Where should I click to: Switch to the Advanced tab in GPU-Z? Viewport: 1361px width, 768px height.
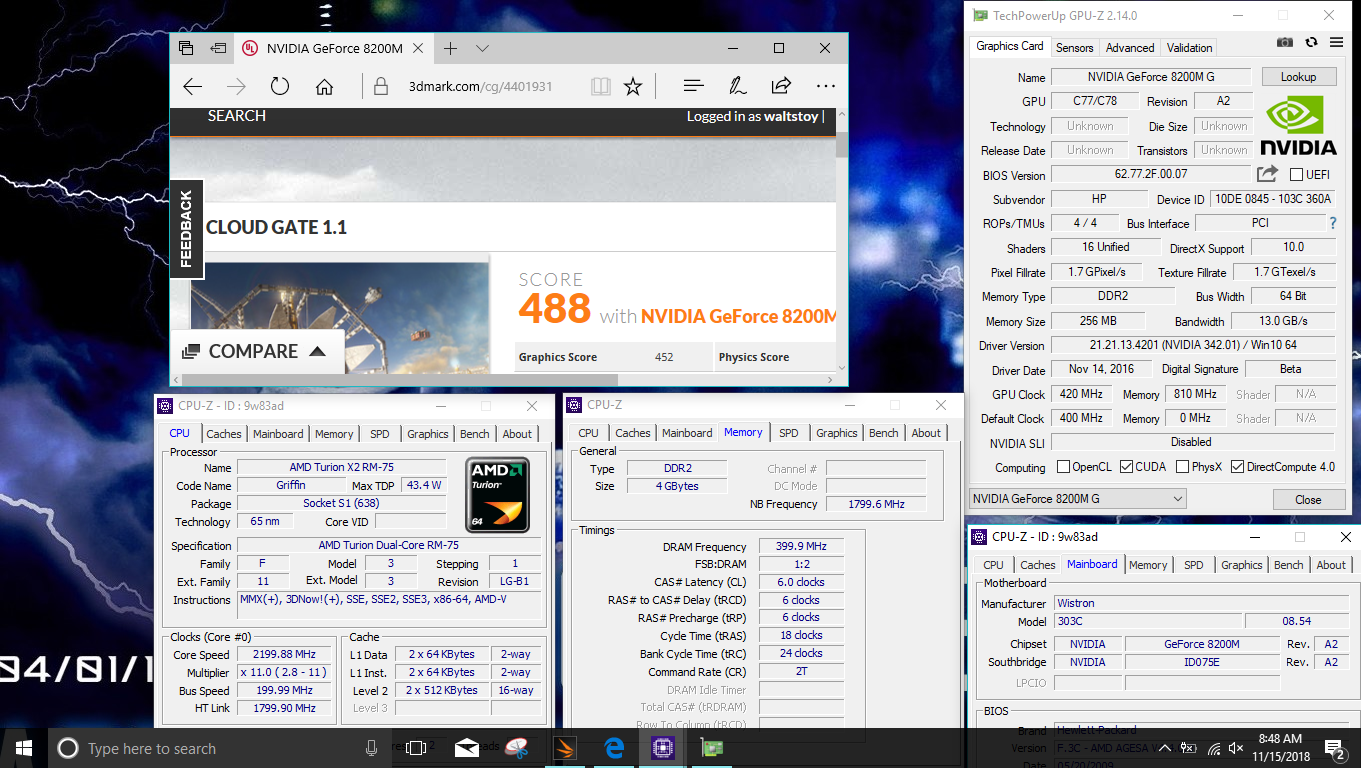[x=1130, y=47]
